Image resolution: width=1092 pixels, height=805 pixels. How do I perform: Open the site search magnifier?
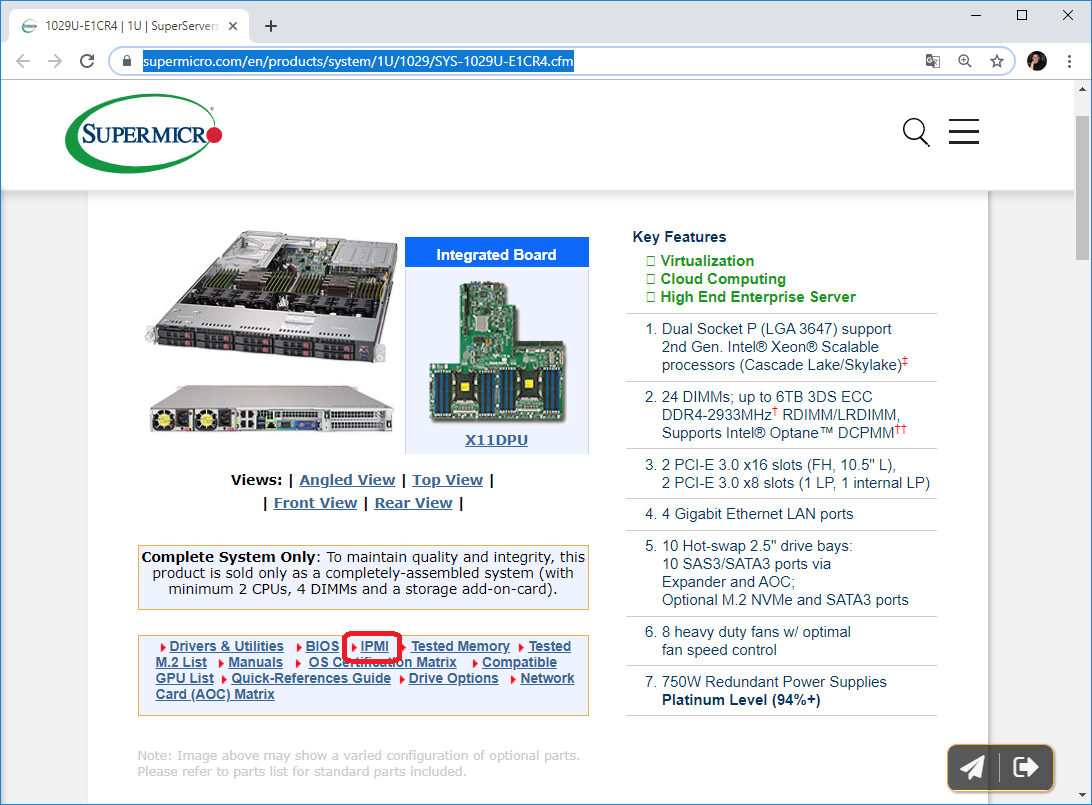click(916, 132)
